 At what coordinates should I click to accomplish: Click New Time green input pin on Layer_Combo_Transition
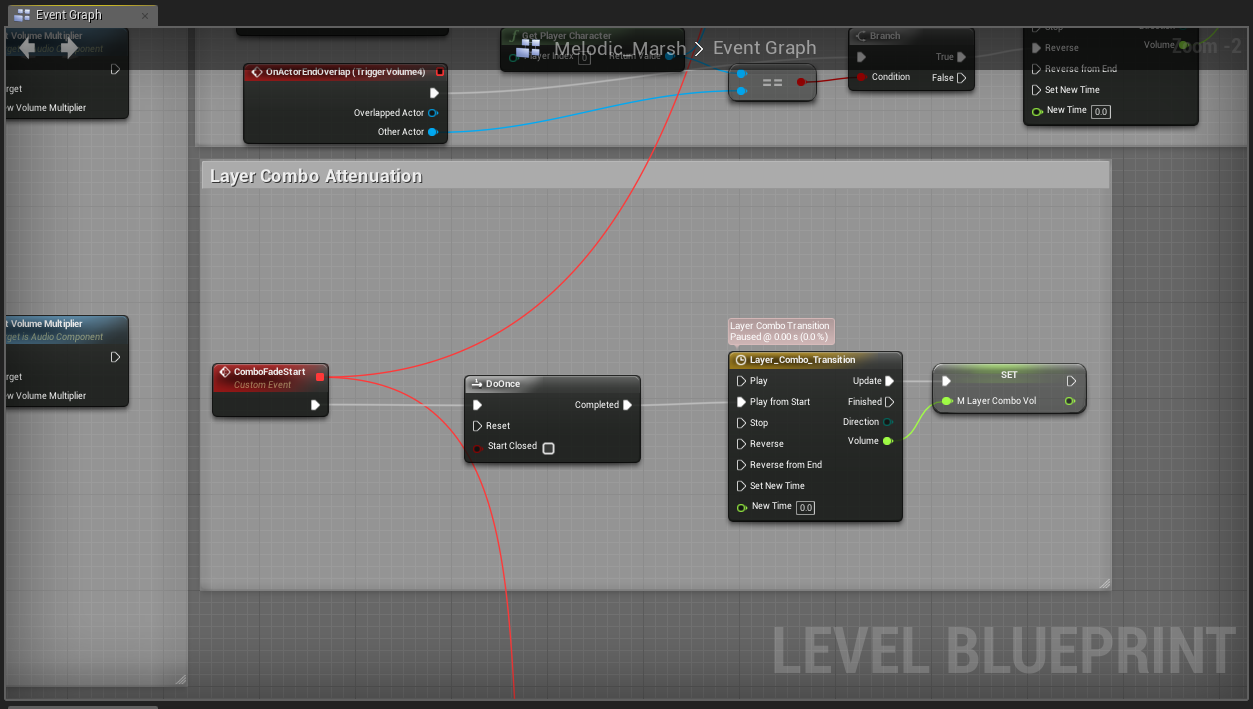coord(741,507)
